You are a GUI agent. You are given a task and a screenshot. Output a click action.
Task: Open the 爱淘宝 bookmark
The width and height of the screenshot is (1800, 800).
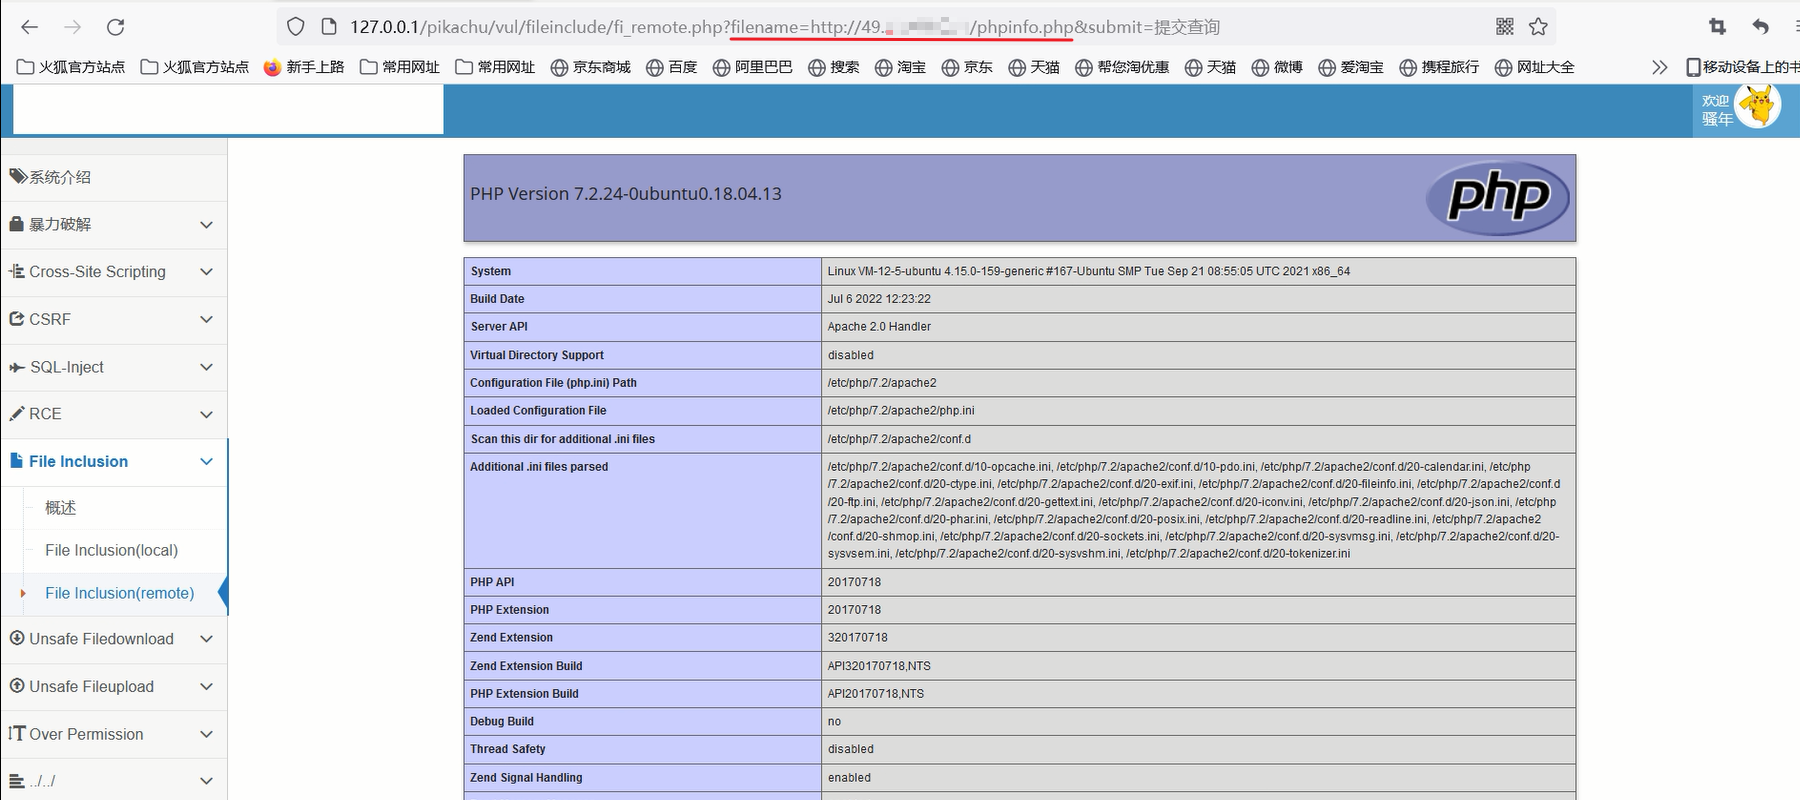tap(1351, 67)
